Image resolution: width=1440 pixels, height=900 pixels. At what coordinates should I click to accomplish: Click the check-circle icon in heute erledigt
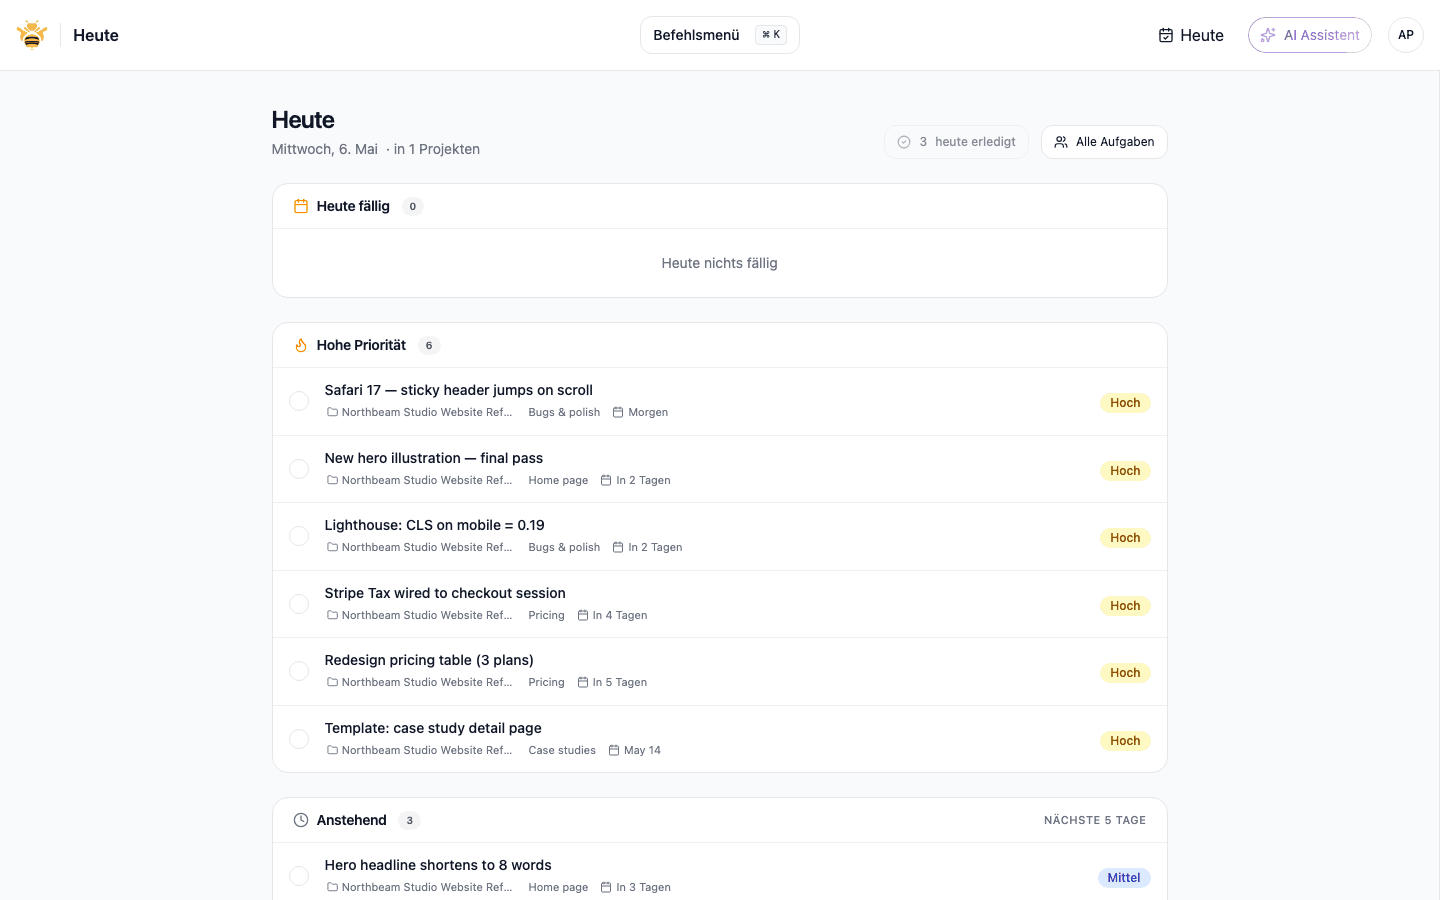click(x=904, y=142)
